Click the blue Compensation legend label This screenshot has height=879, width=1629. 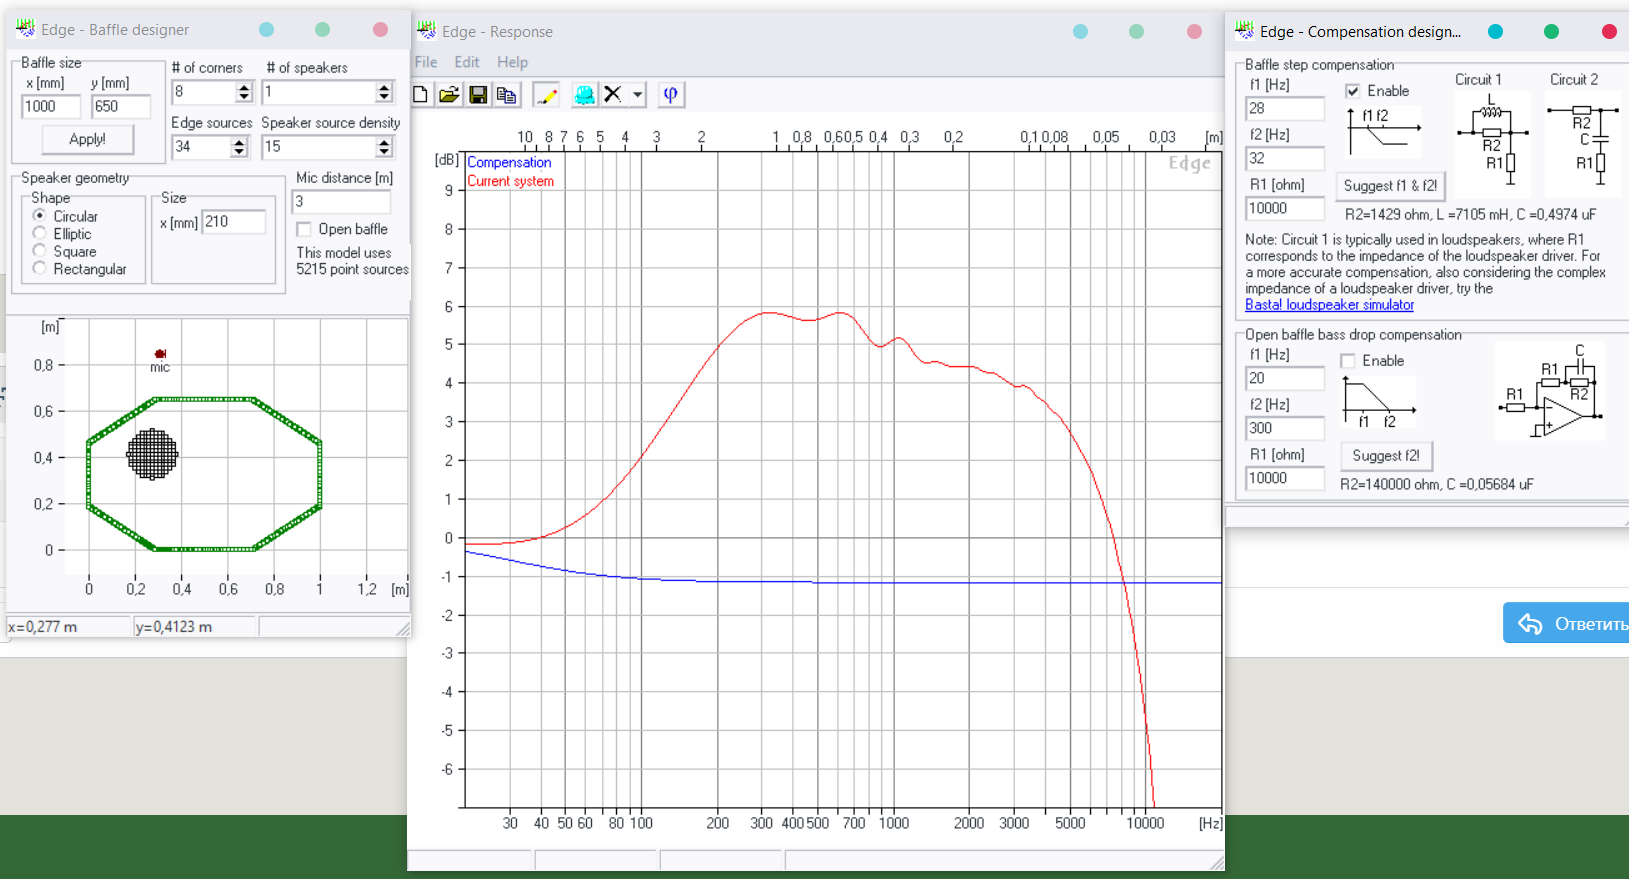509,162
